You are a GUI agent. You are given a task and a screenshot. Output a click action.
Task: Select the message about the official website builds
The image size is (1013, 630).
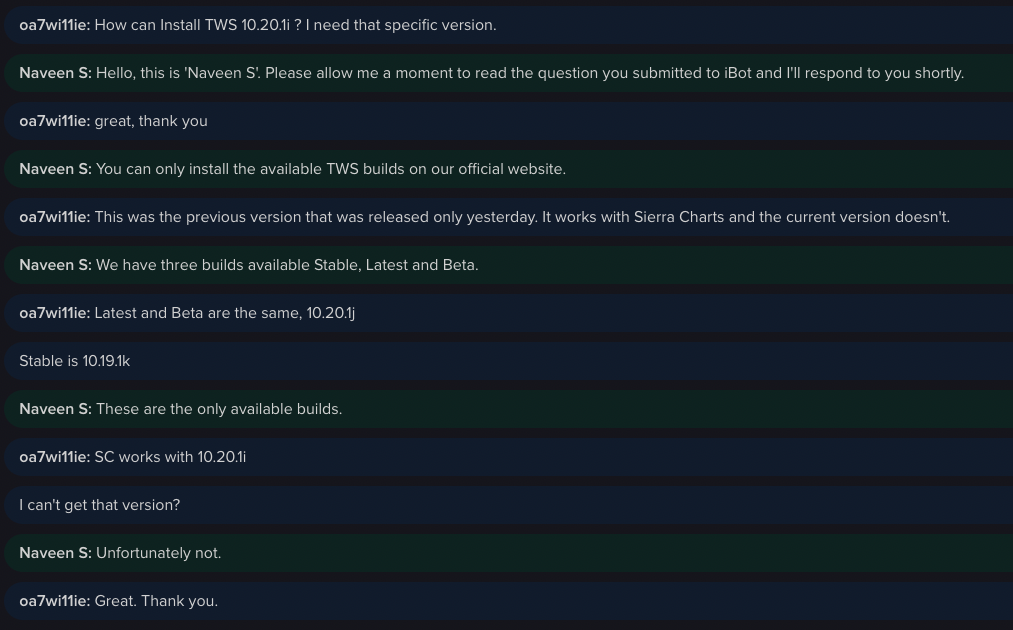pyautogui.click(x=331, y=169)
